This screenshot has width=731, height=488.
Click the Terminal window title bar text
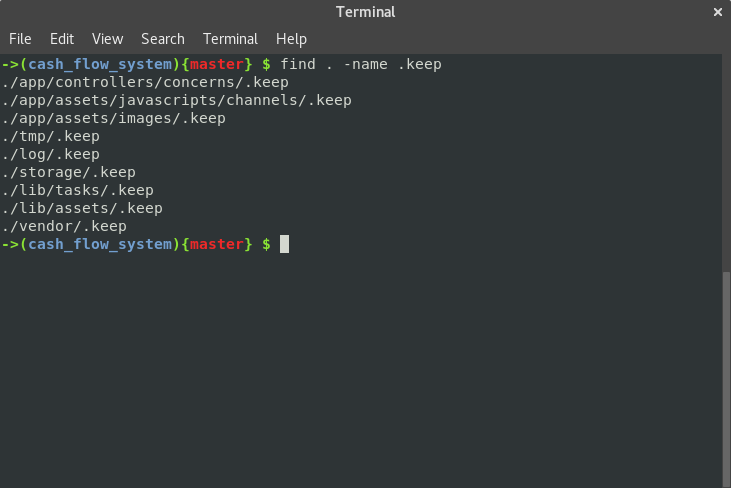(x=365, y=12)
